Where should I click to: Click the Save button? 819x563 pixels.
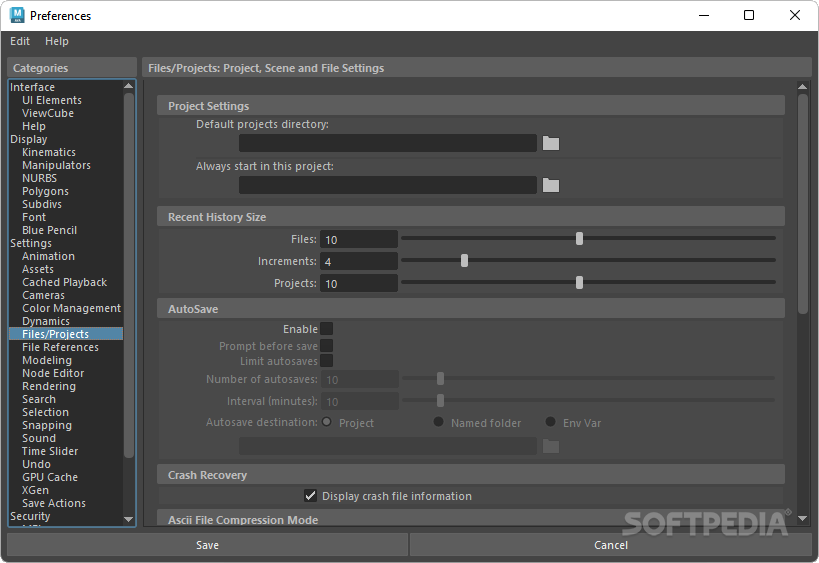[x=207, y=545]
